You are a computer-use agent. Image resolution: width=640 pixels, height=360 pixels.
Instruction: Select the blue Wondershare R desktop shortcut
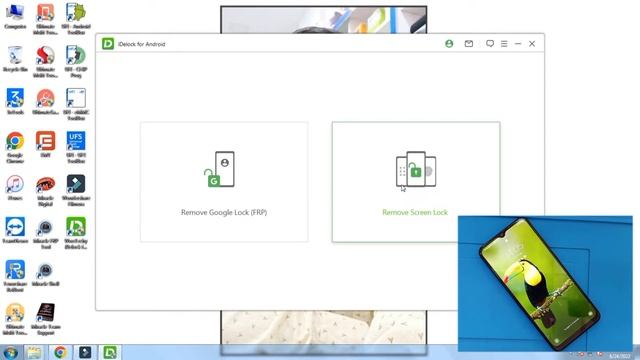[15, 276]
